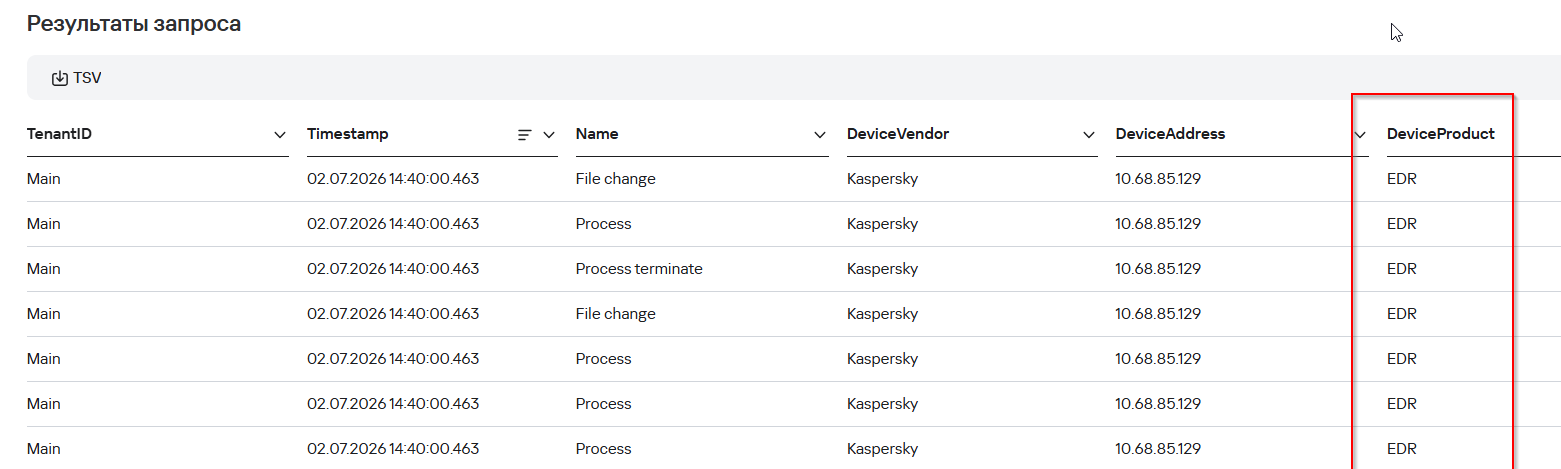
Task: Expand the DeviceAddress column chevron
Action: pos(1360,135)
